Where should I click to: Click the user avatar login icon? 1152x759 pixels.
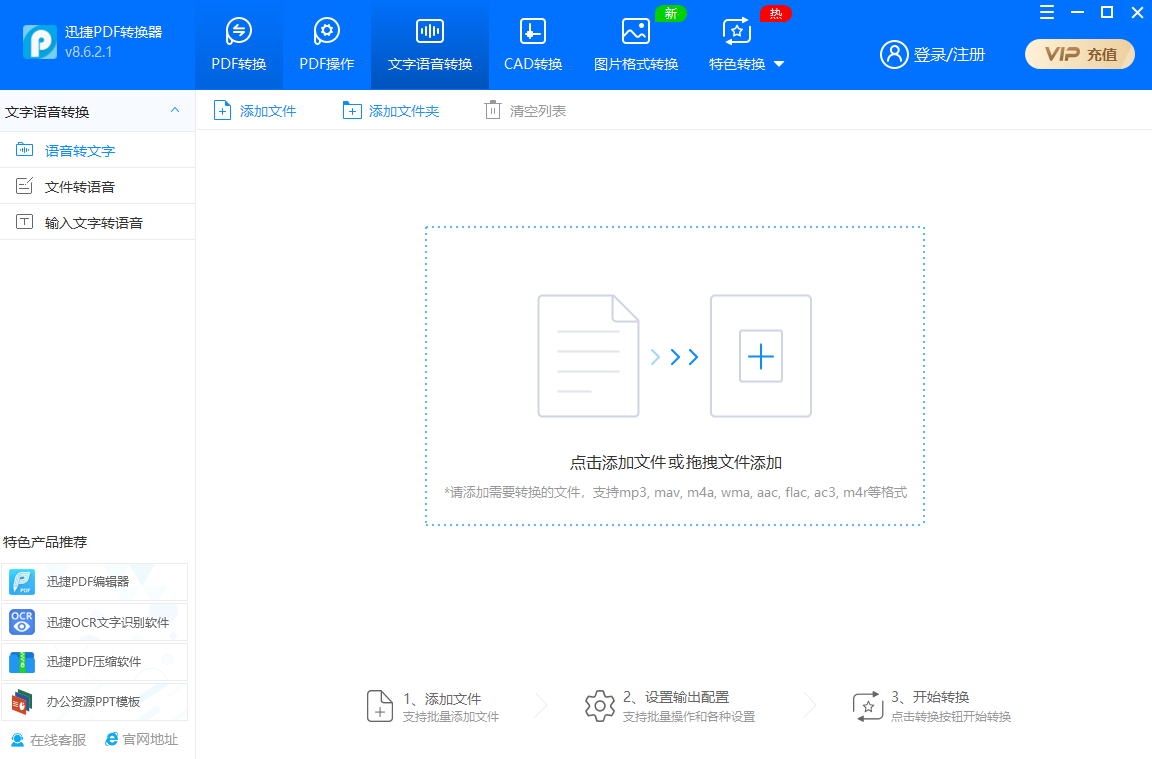894,54
